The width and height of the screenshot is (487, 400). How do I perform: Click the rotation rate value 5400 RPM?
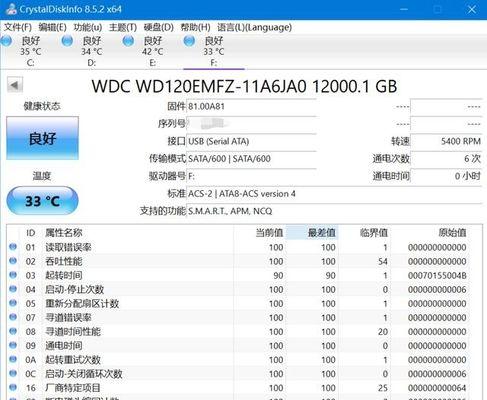point(446,141)
